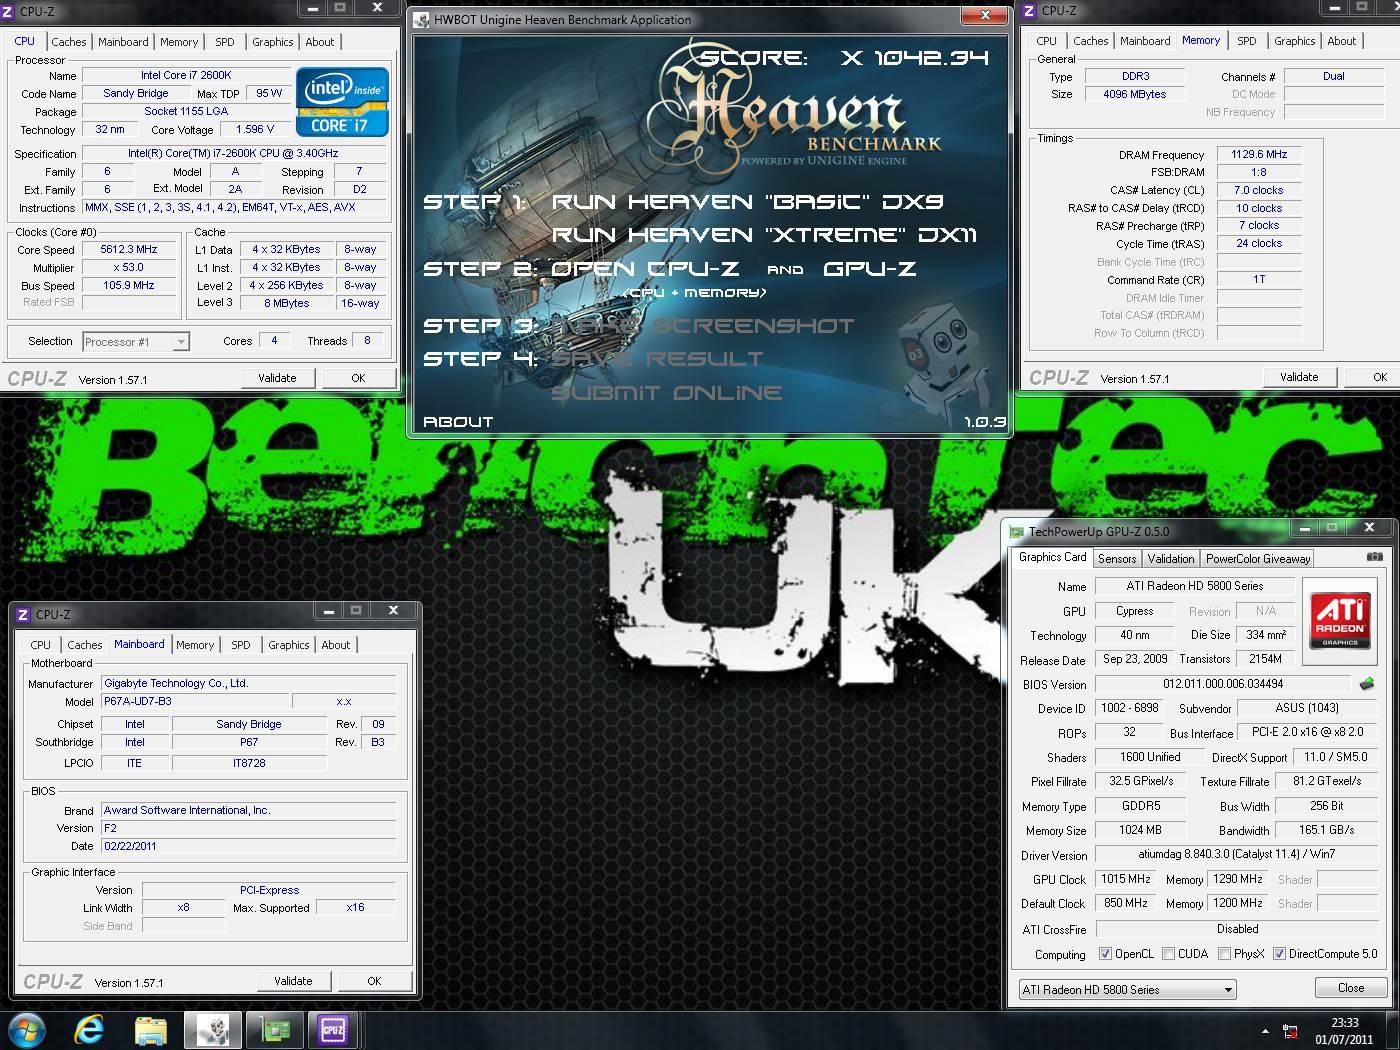Click TAKE SCREENSHOT in the Heaven app
Viewport: 1400px width, 1050px height.
[x=703, y=326]
